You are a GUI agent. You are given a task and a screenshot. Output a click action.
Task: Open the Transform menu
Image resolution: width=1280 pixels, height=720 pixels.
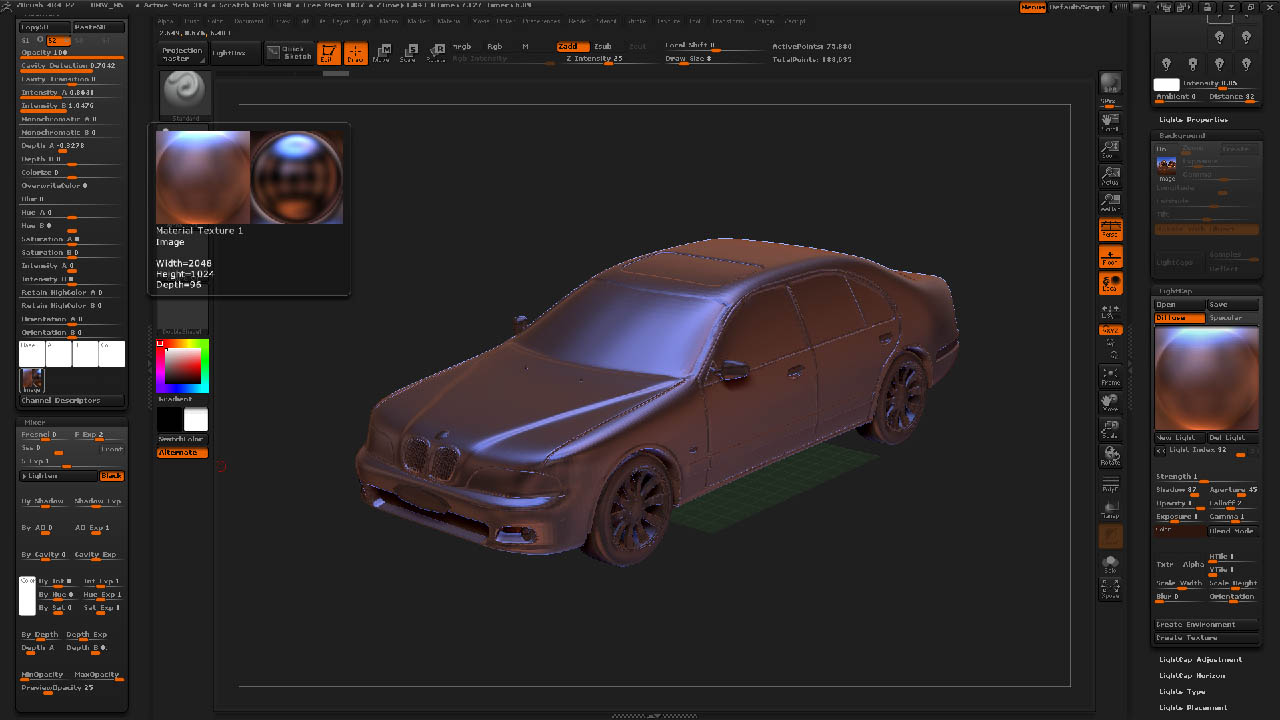(x=727, y=21)
